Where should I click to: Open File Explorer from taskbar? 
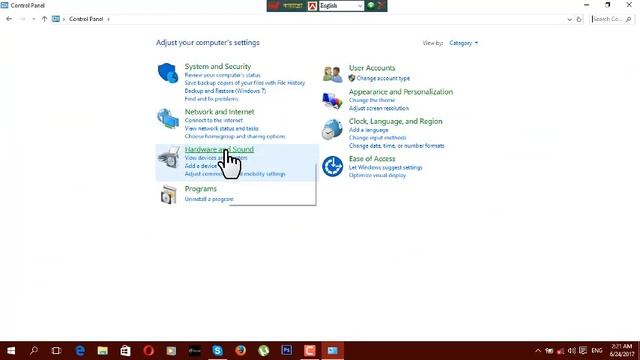[102, 351]
